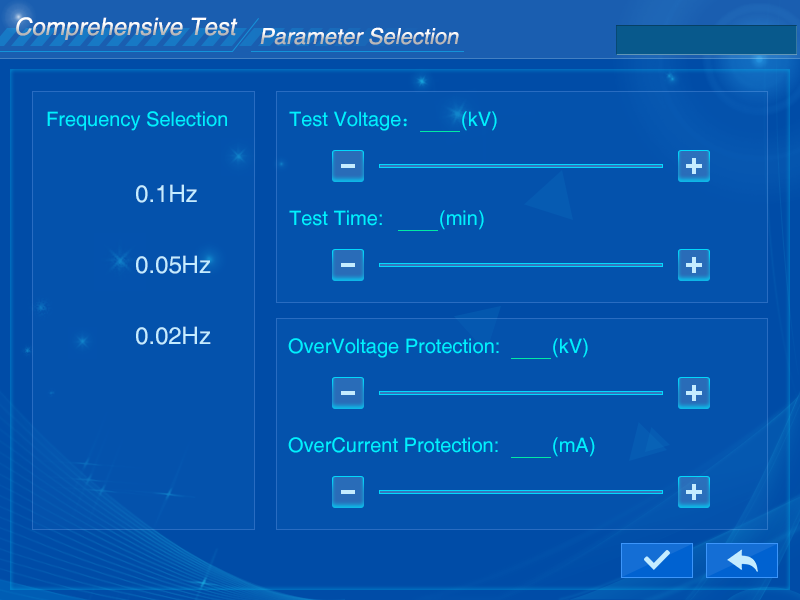Image resolution: width=800 pixels, height=600 pixels.
Task: Decrease OverCurrent Protection with minus icon
Action: coord(347,492)
